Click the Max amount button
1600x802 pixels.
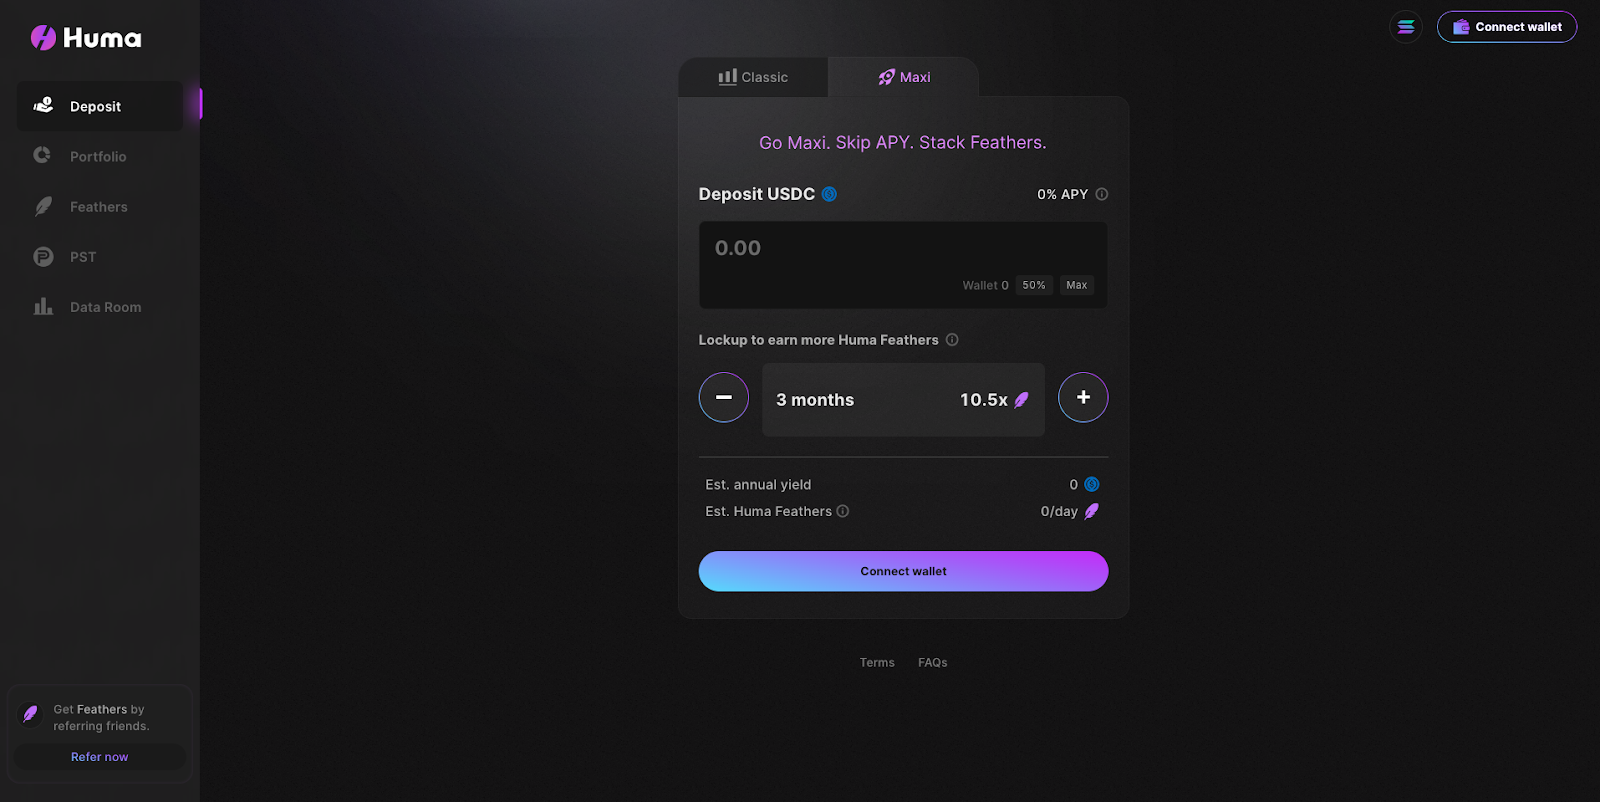tap(1076, 285)
